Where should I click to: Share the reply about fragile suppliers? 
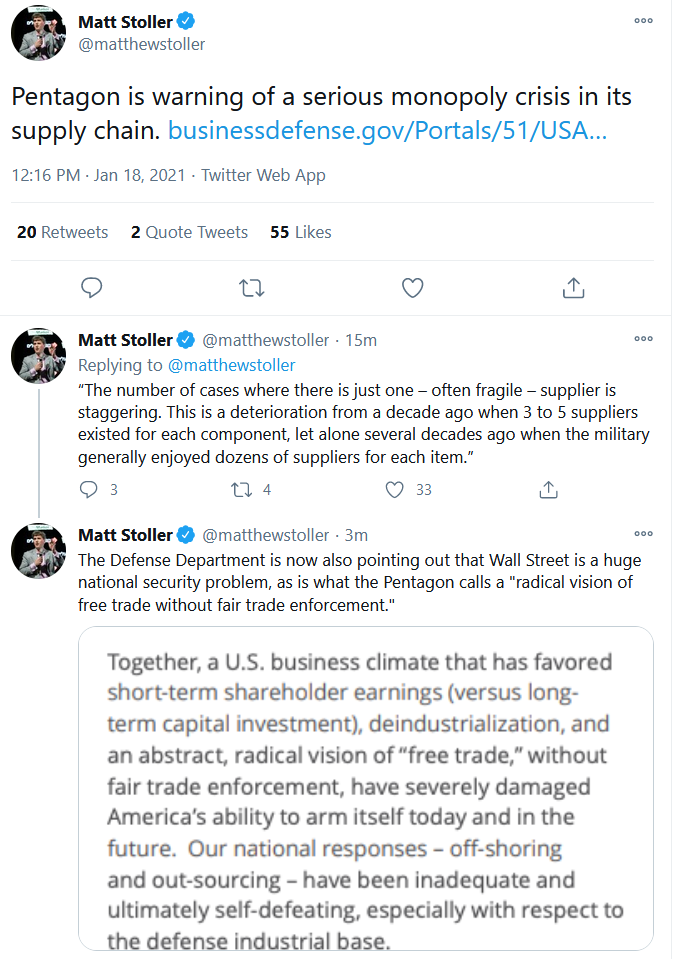(548, 489)
